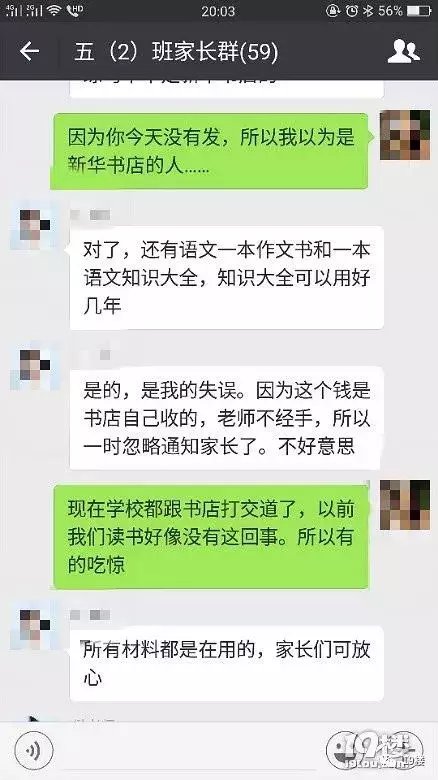This screenshot has width=438, height=780.
Task: Tap the emoji icon beside message field
Action: (x=345, y=749)
